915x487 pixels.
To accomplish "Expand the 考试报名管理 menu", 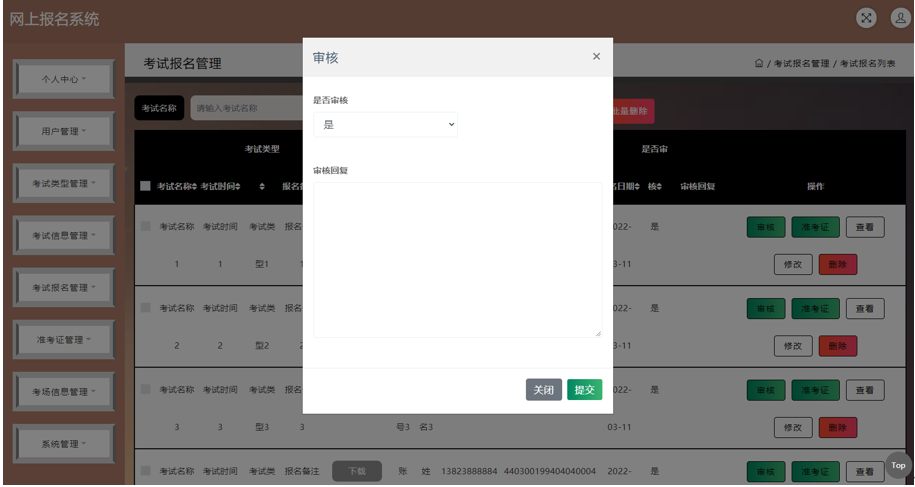I will [x=64, y=288].
